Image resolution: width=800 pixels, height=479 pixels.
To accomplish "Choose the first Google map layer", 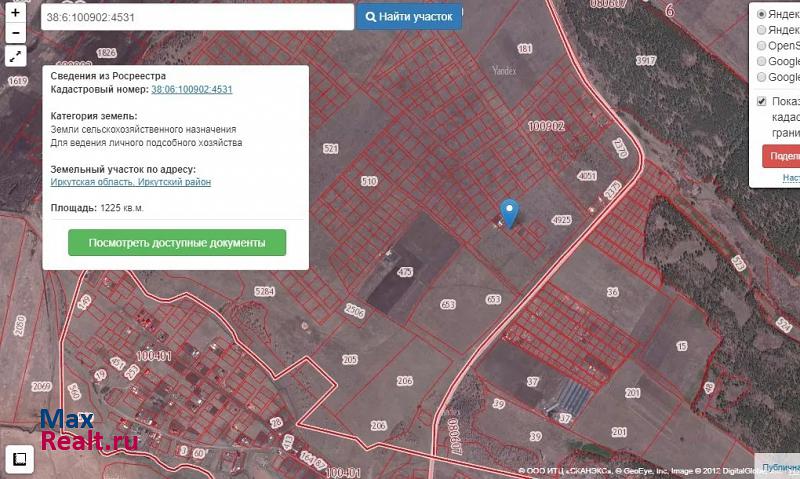I will 762,61.
